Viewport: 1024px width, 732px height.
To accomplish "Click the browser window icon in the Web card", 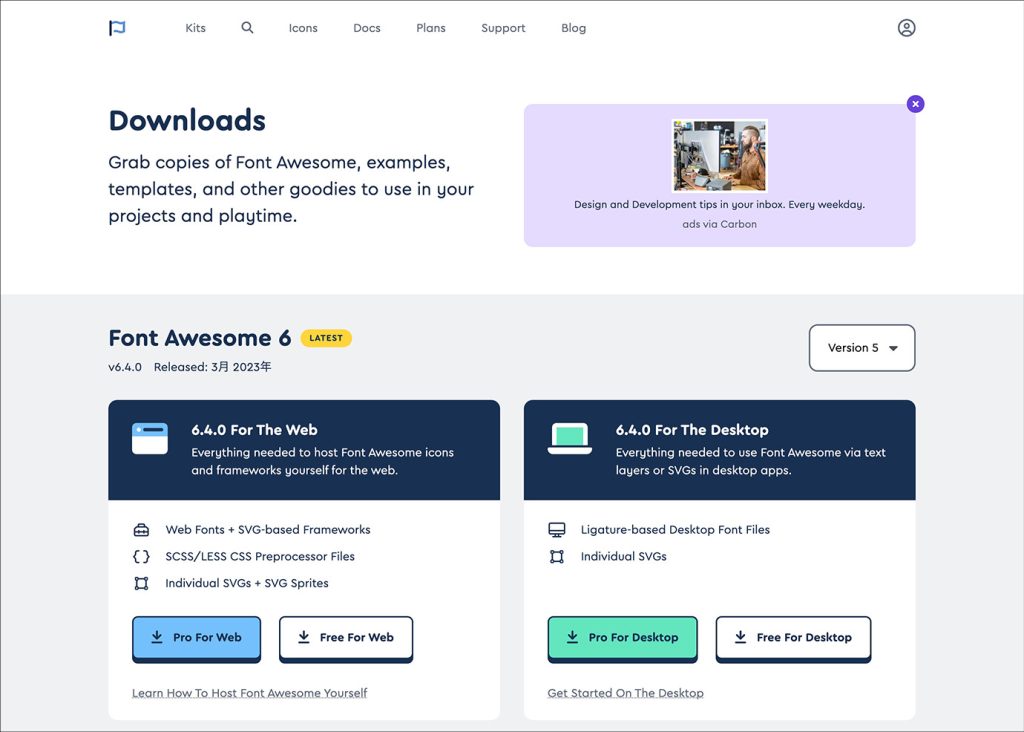I will click(150, 439).
